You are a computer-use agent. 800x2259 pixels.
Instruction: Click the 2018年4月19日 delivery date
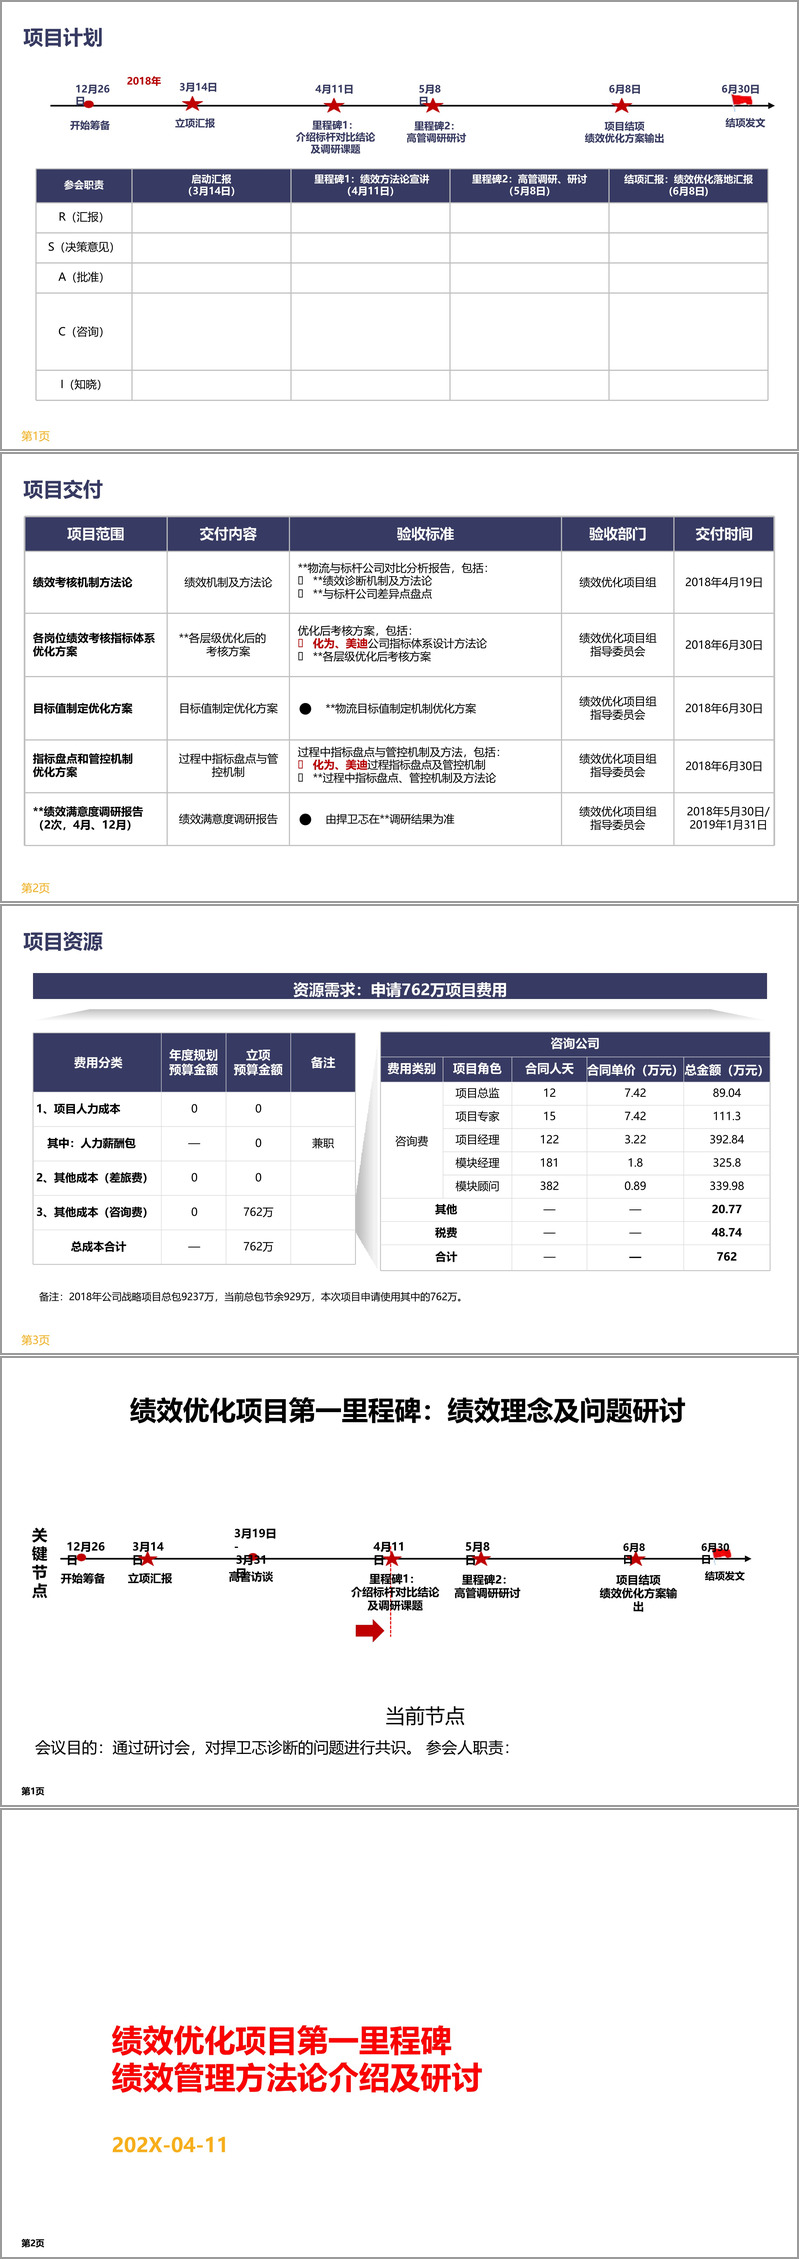(x=724, y=582)
